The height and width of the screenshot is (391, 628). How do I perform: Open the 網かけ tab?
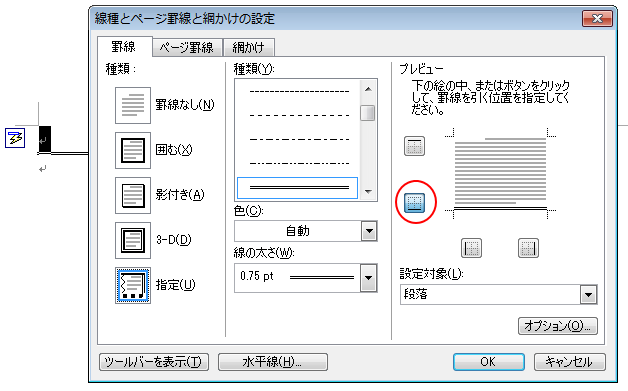[249, 48]
